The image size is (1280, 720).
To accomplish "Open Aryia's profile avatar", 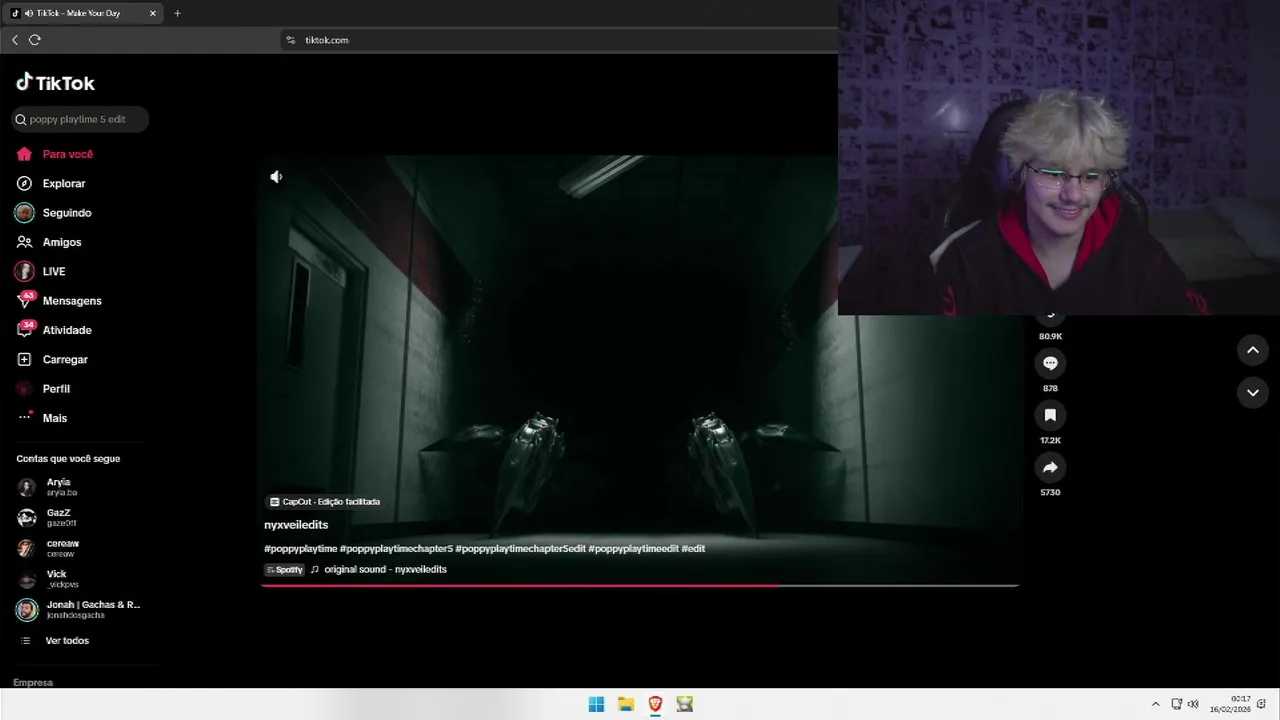I will 27,487.
